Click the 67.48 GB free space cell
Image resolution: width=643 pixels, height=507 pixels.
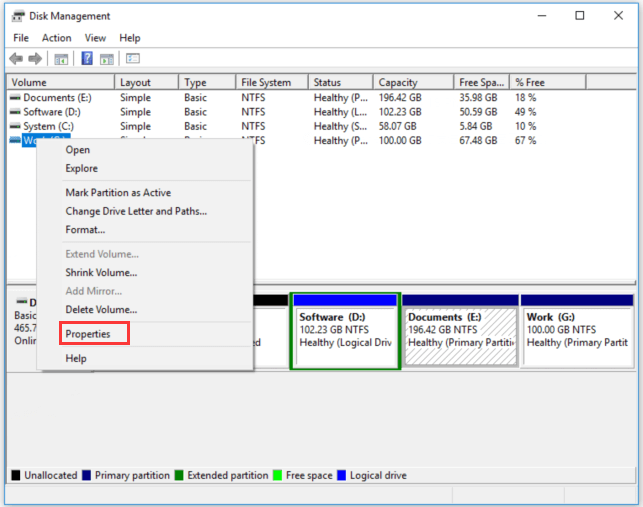tap(478, 140)
